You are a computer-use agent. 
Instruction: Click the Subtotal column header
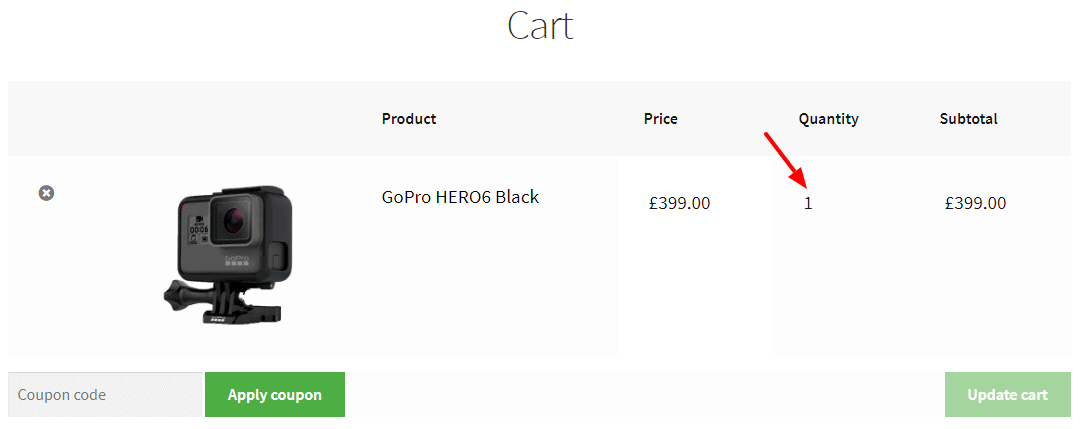(x=968, y=119)
